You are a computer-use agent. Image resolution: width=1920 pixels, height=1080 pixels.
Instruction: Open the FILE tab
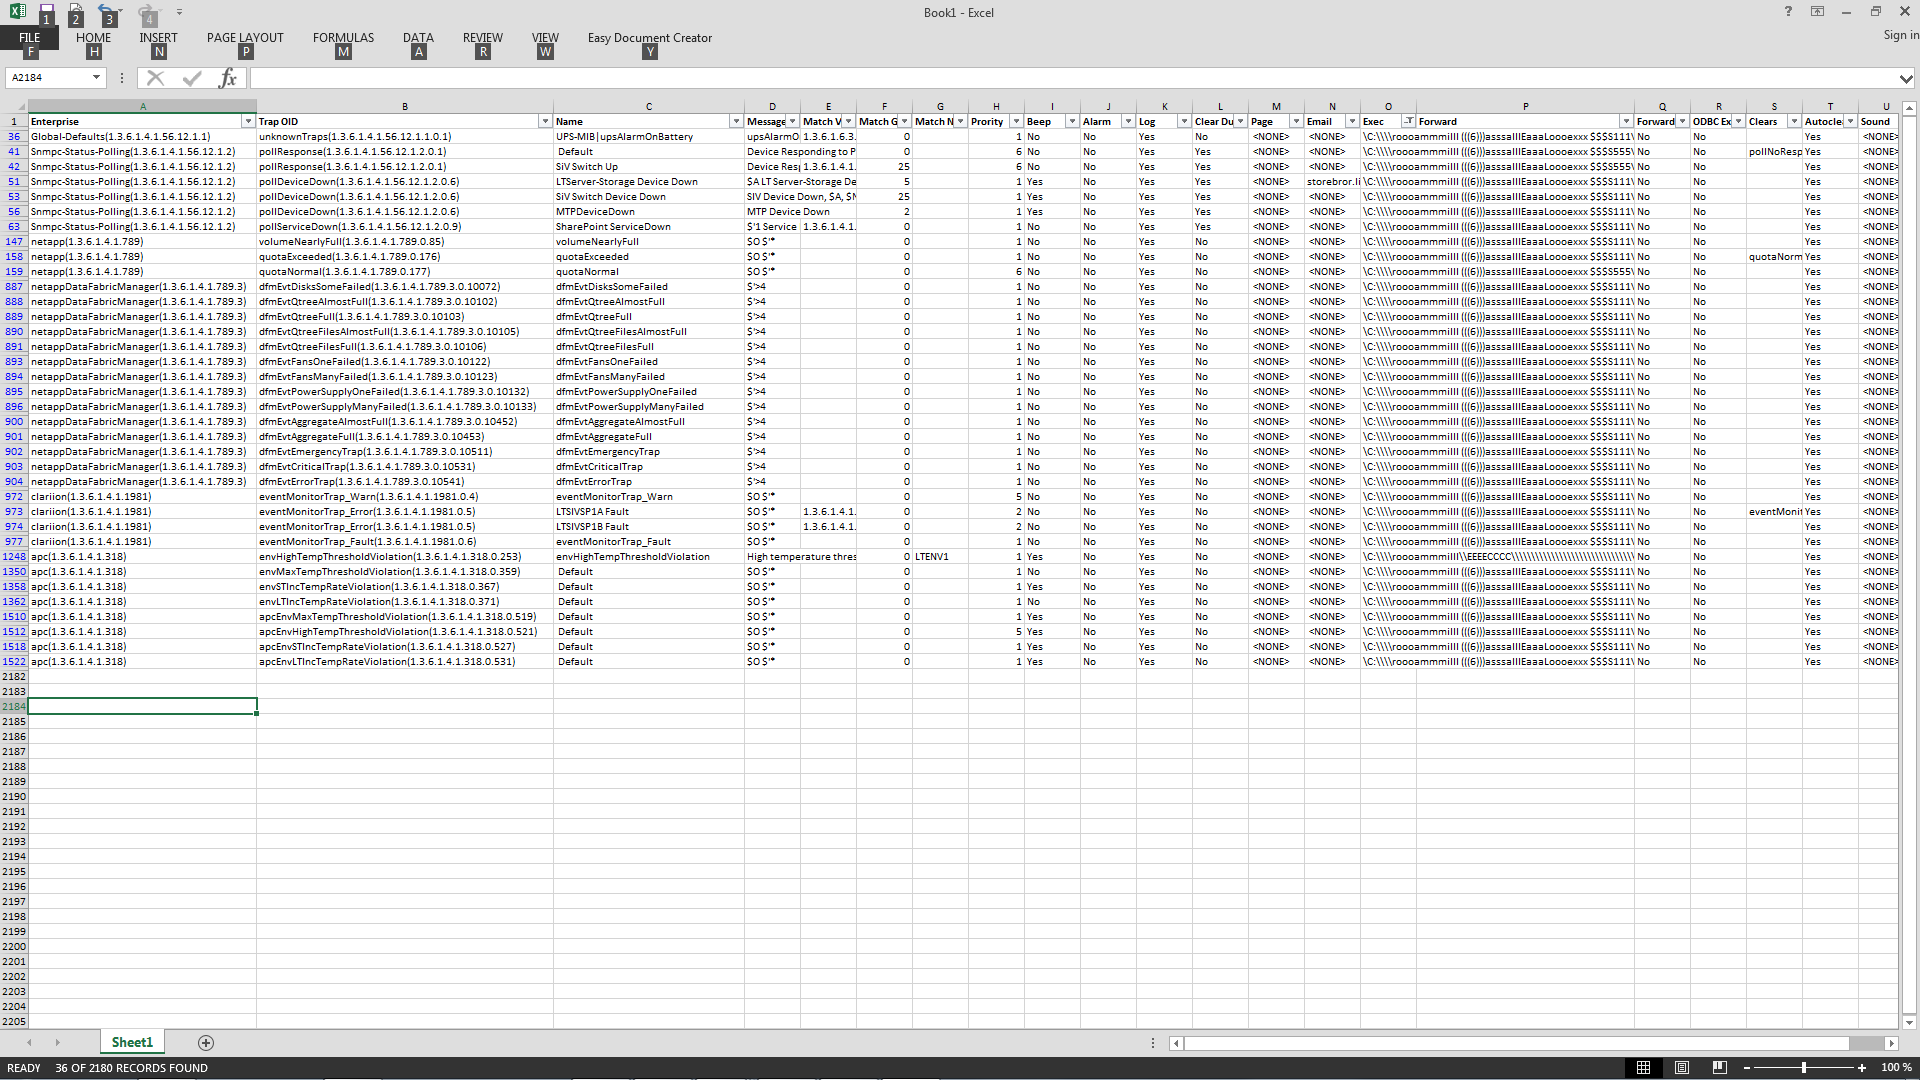[30, 38]
